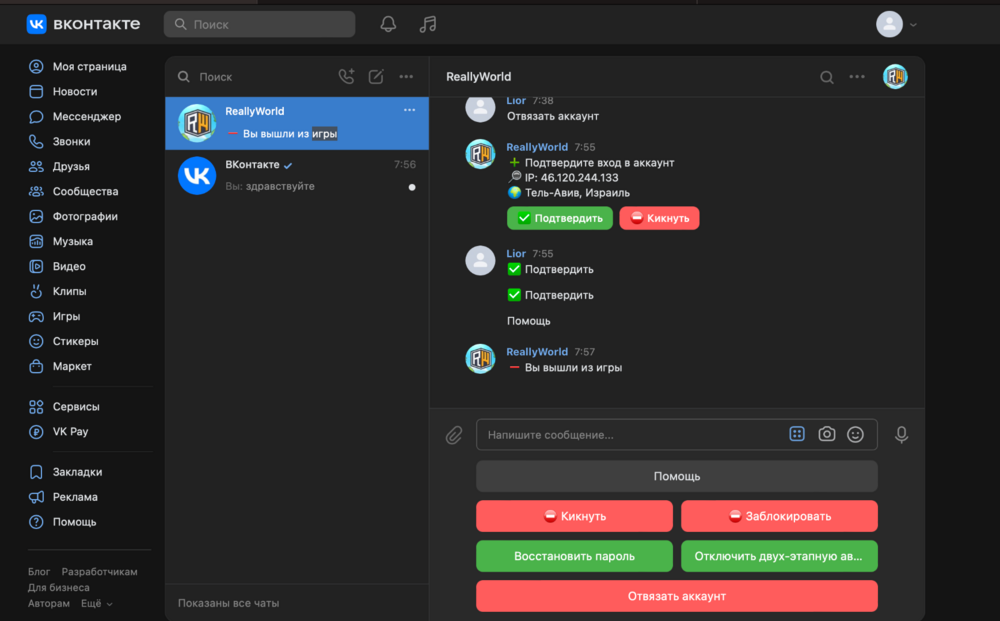Open the music note icon in header
The width and height of the screenshot is (1000, 621).
[x=427, y=24]
